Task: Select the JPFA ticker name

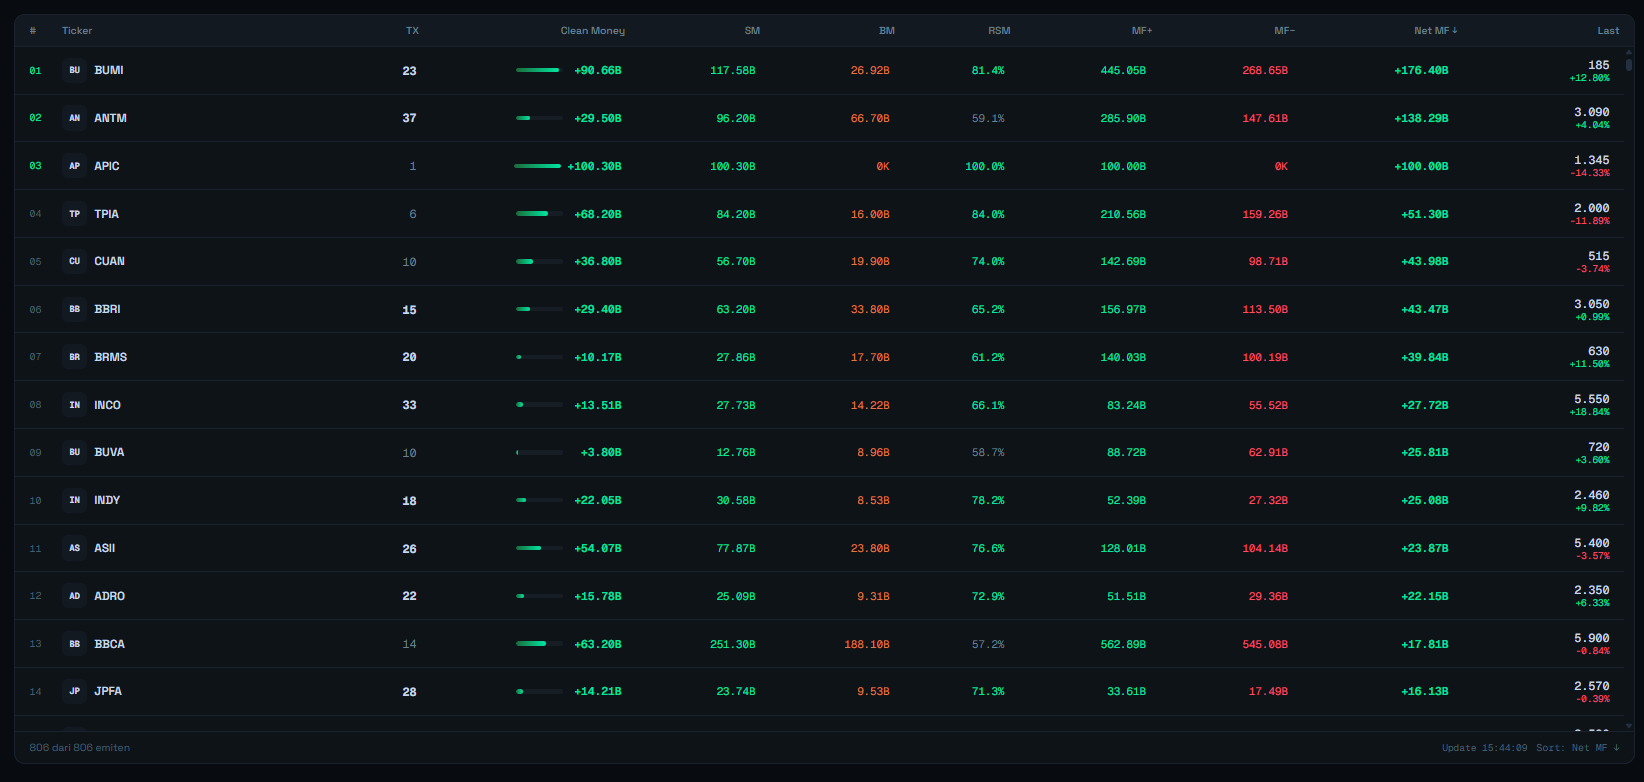Action: 108,691
